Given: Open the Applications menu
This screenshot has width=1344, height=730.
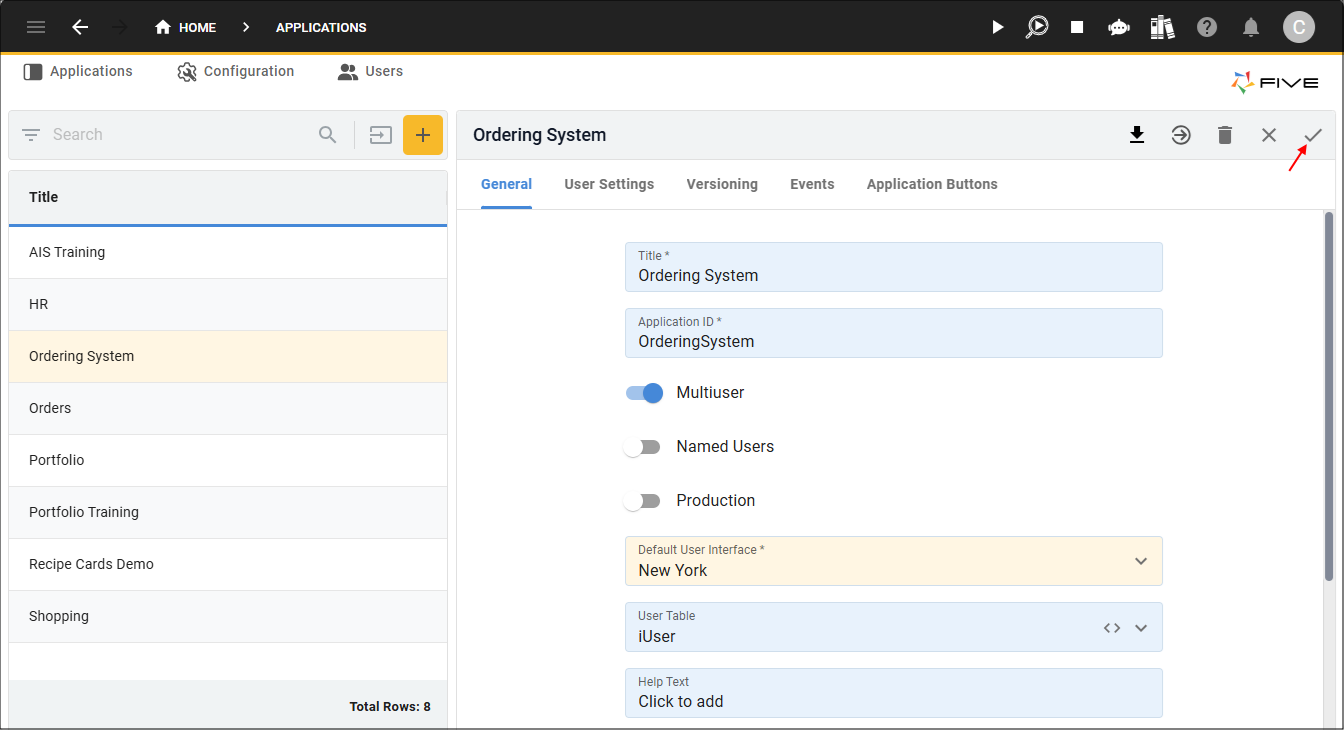Looking at the screenshot, I should click(78, 72).
